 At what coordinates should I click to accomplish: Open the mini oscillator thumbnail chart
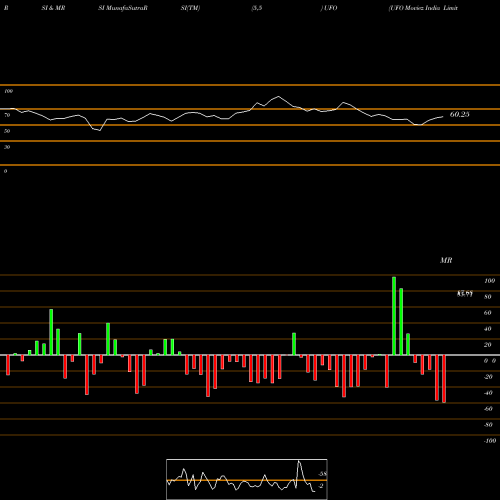pyautogui.click(x=247, y=479)
